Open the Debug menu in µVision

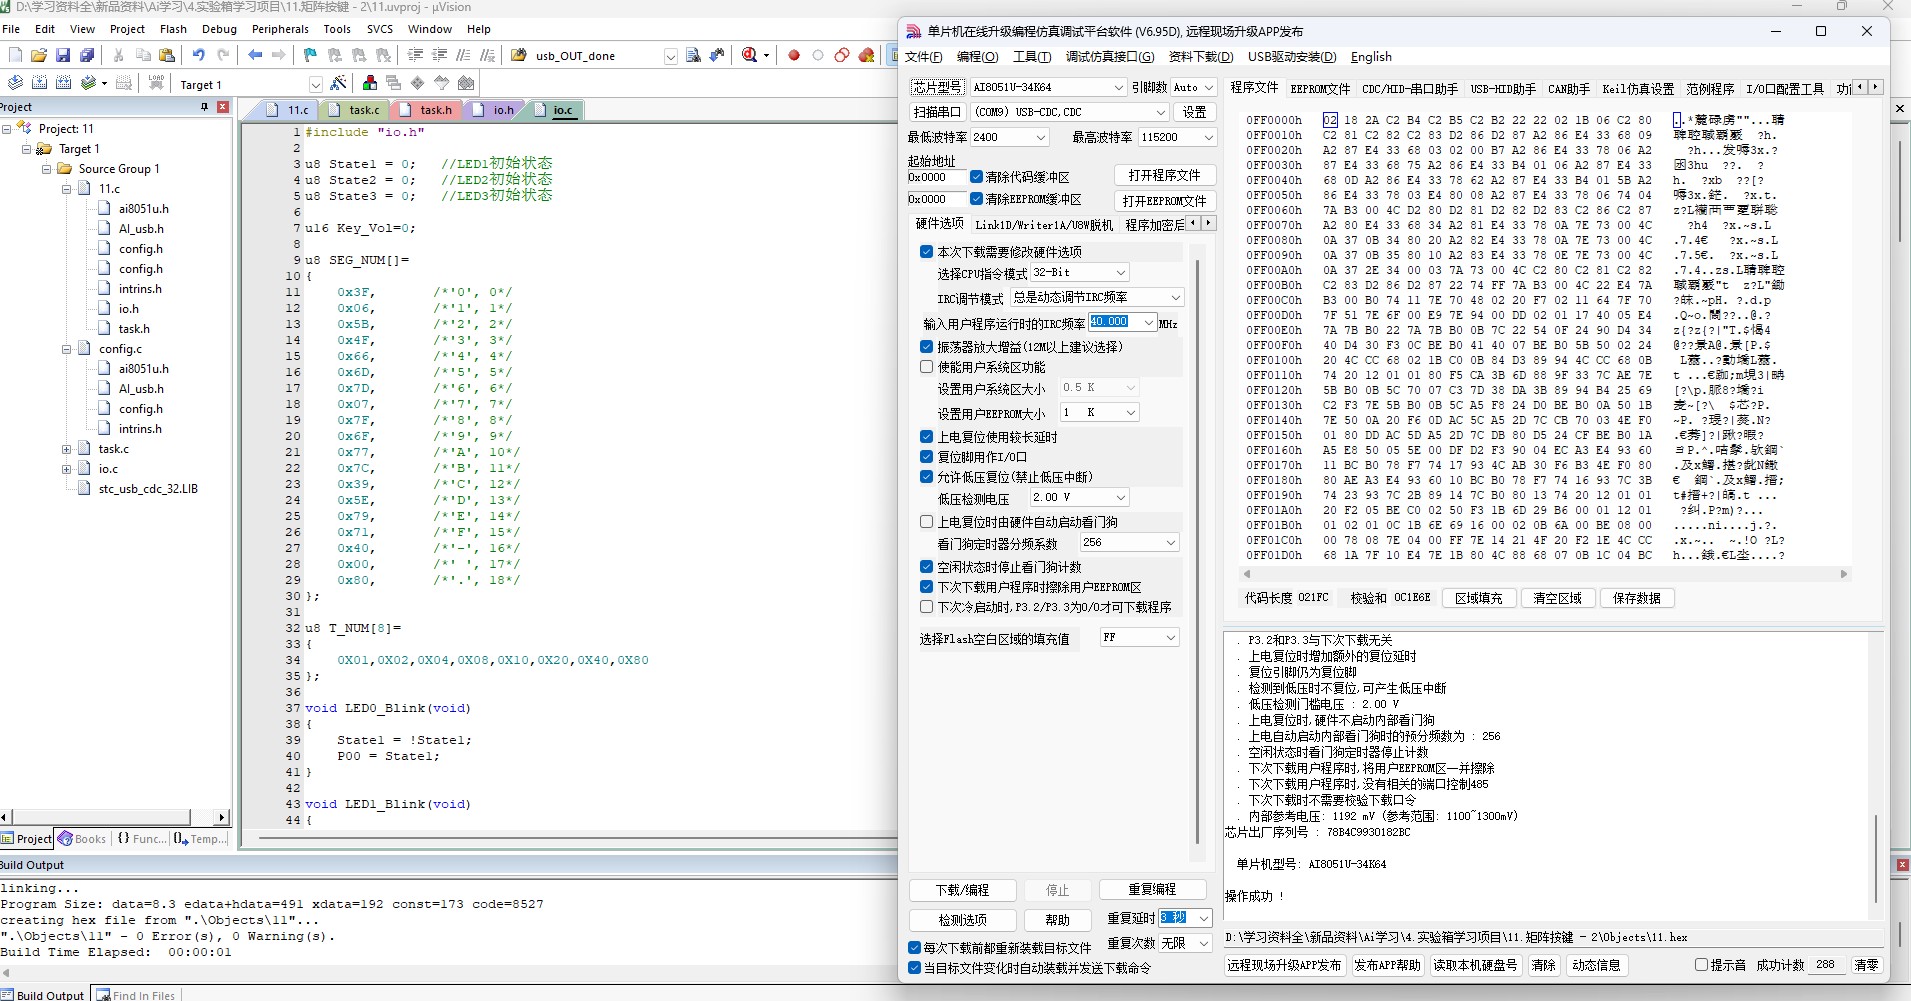coord(219,29)
